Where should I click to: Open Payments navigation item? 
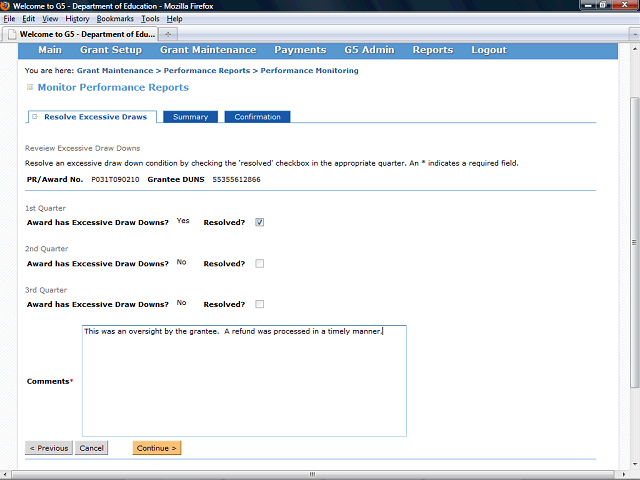[x=300, y=50]
